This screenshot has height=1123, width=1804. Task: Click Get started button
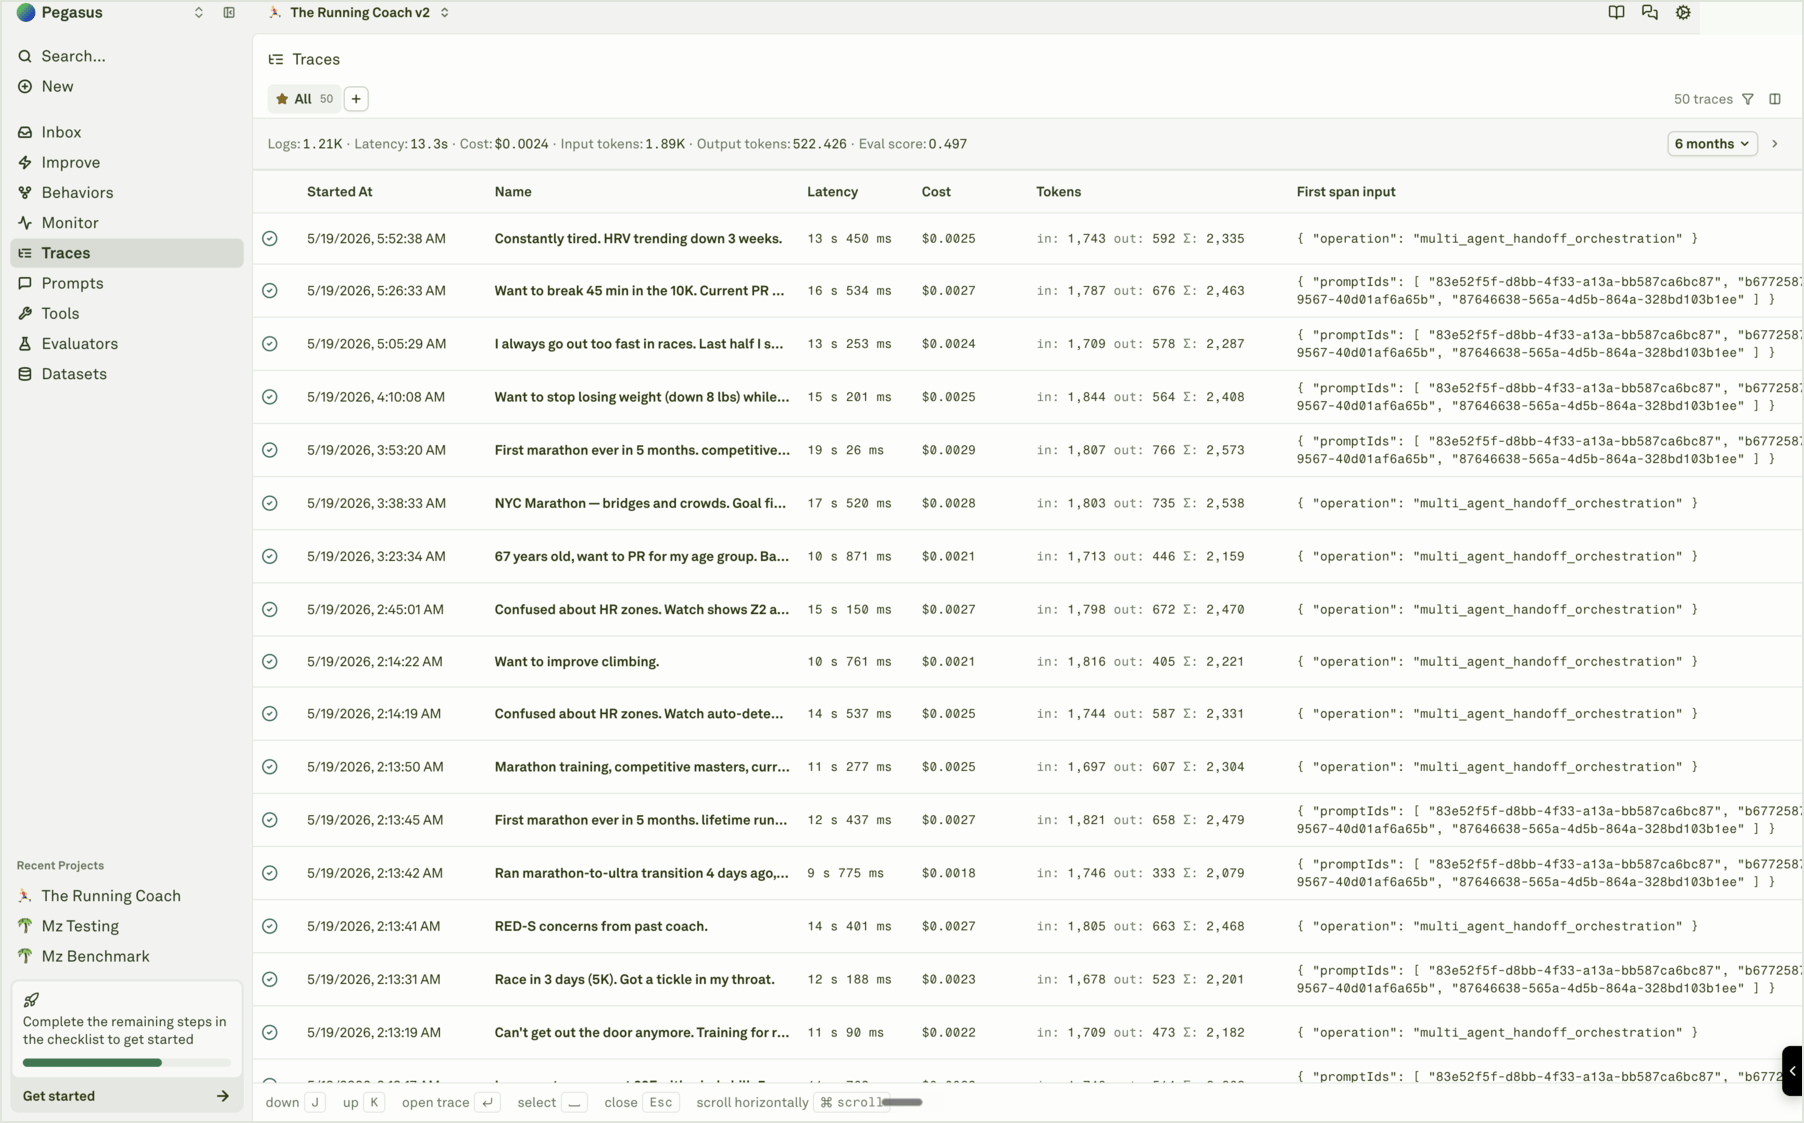(127, 1096)
